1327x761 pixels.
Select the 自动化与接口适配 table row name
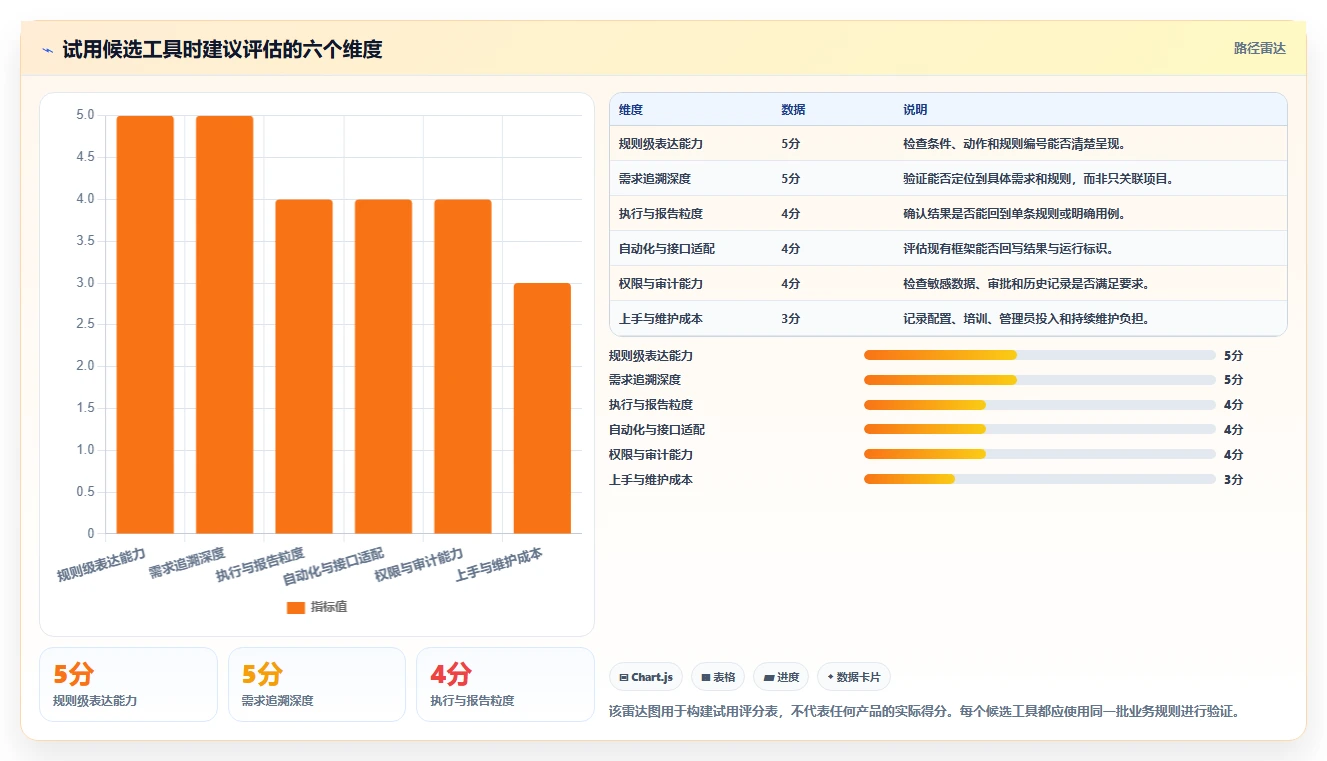point(667,249)
